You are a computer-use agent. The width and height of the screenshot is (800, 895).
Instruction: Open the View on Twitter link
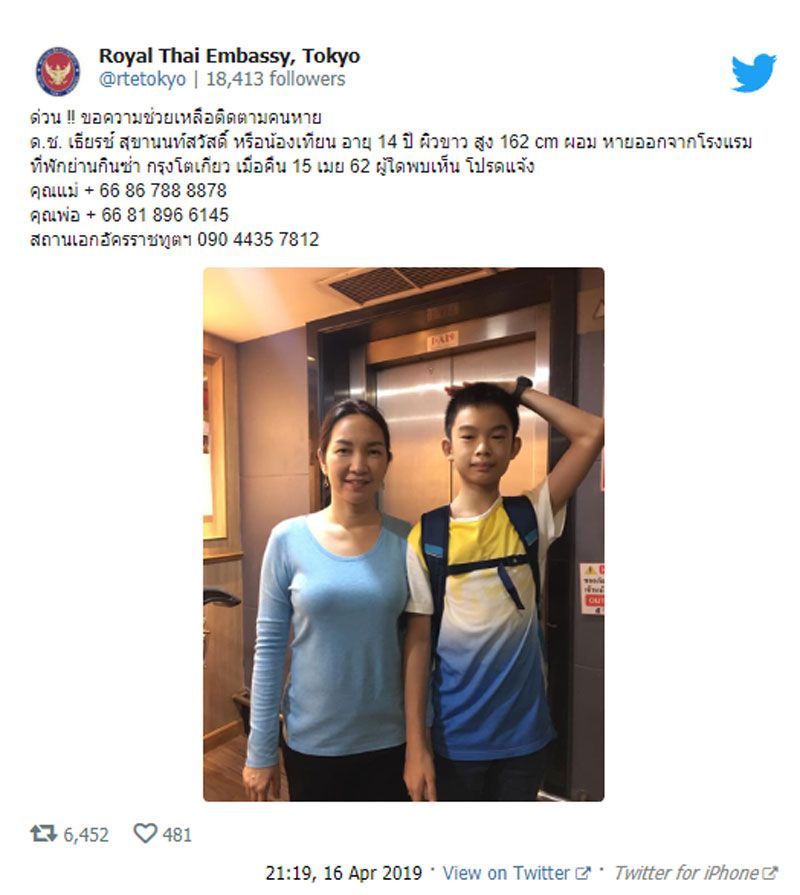pos(506,873)
